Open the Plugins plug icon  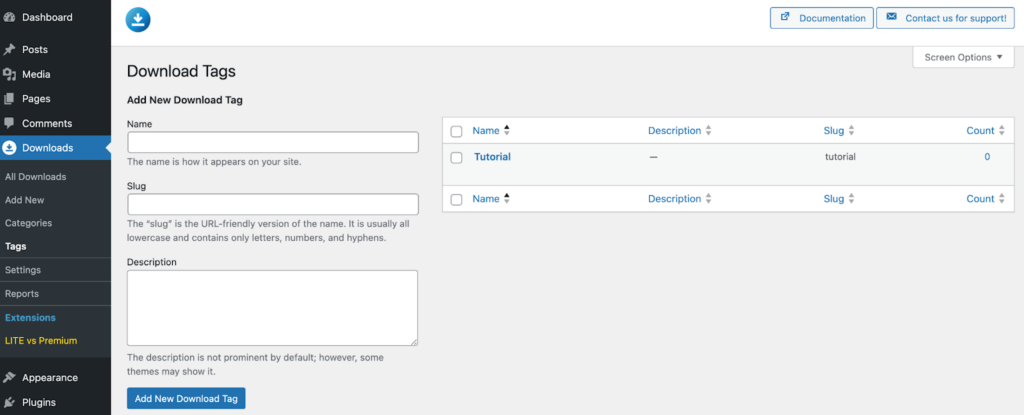pos(9,403)
